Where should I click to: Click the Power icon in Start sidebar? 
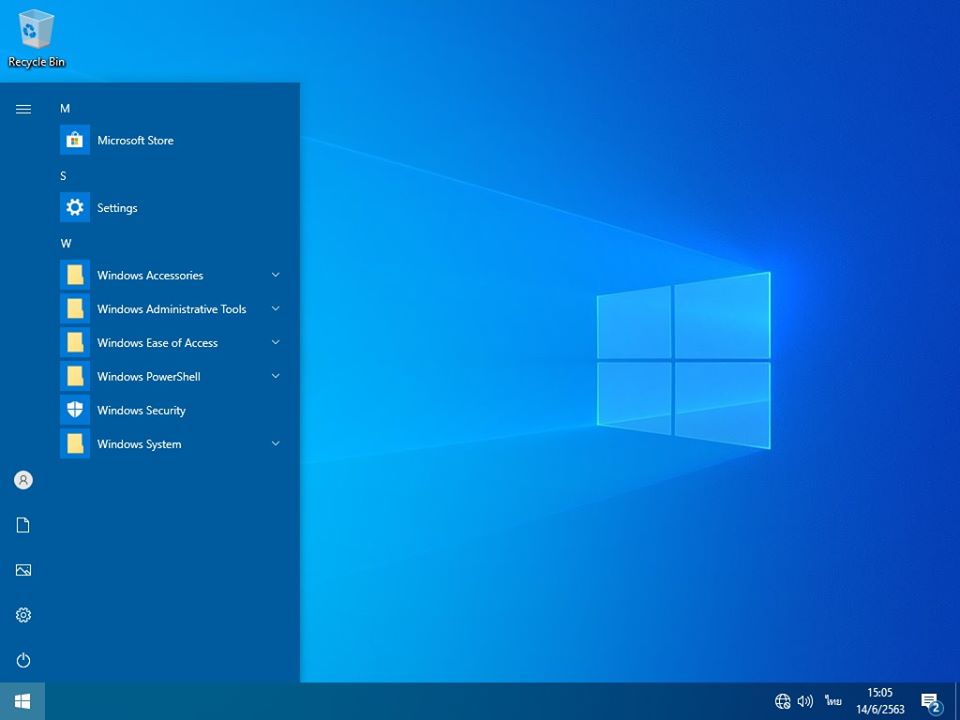click(x=23, y=660)
